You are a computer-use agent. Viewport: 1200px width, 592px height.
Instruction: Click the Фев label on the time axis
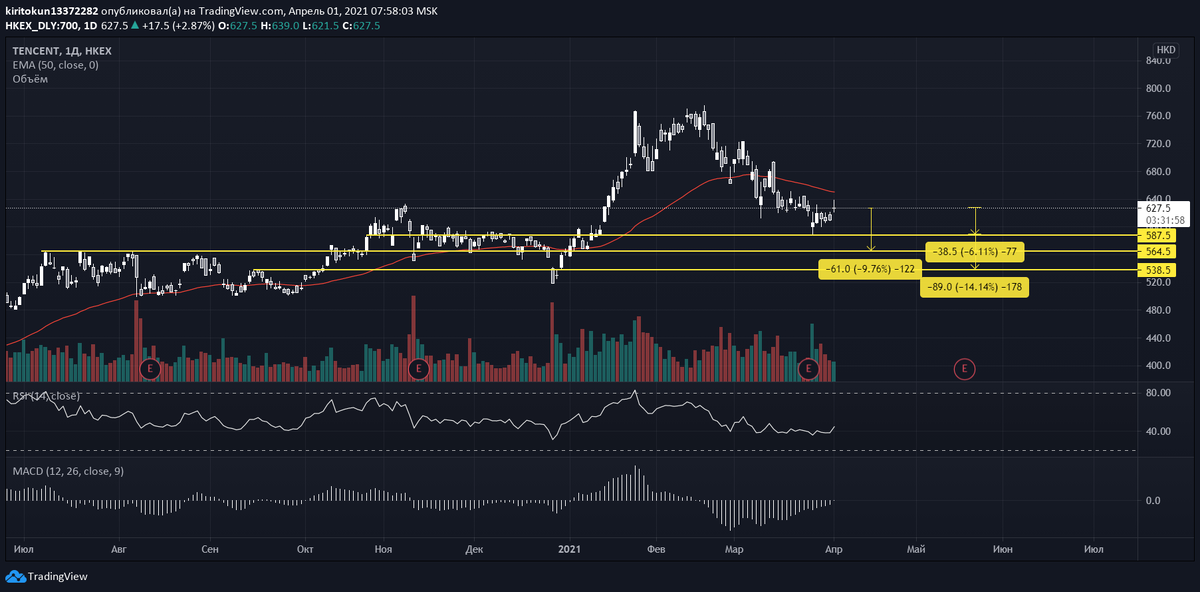click(x=657, y=550)
